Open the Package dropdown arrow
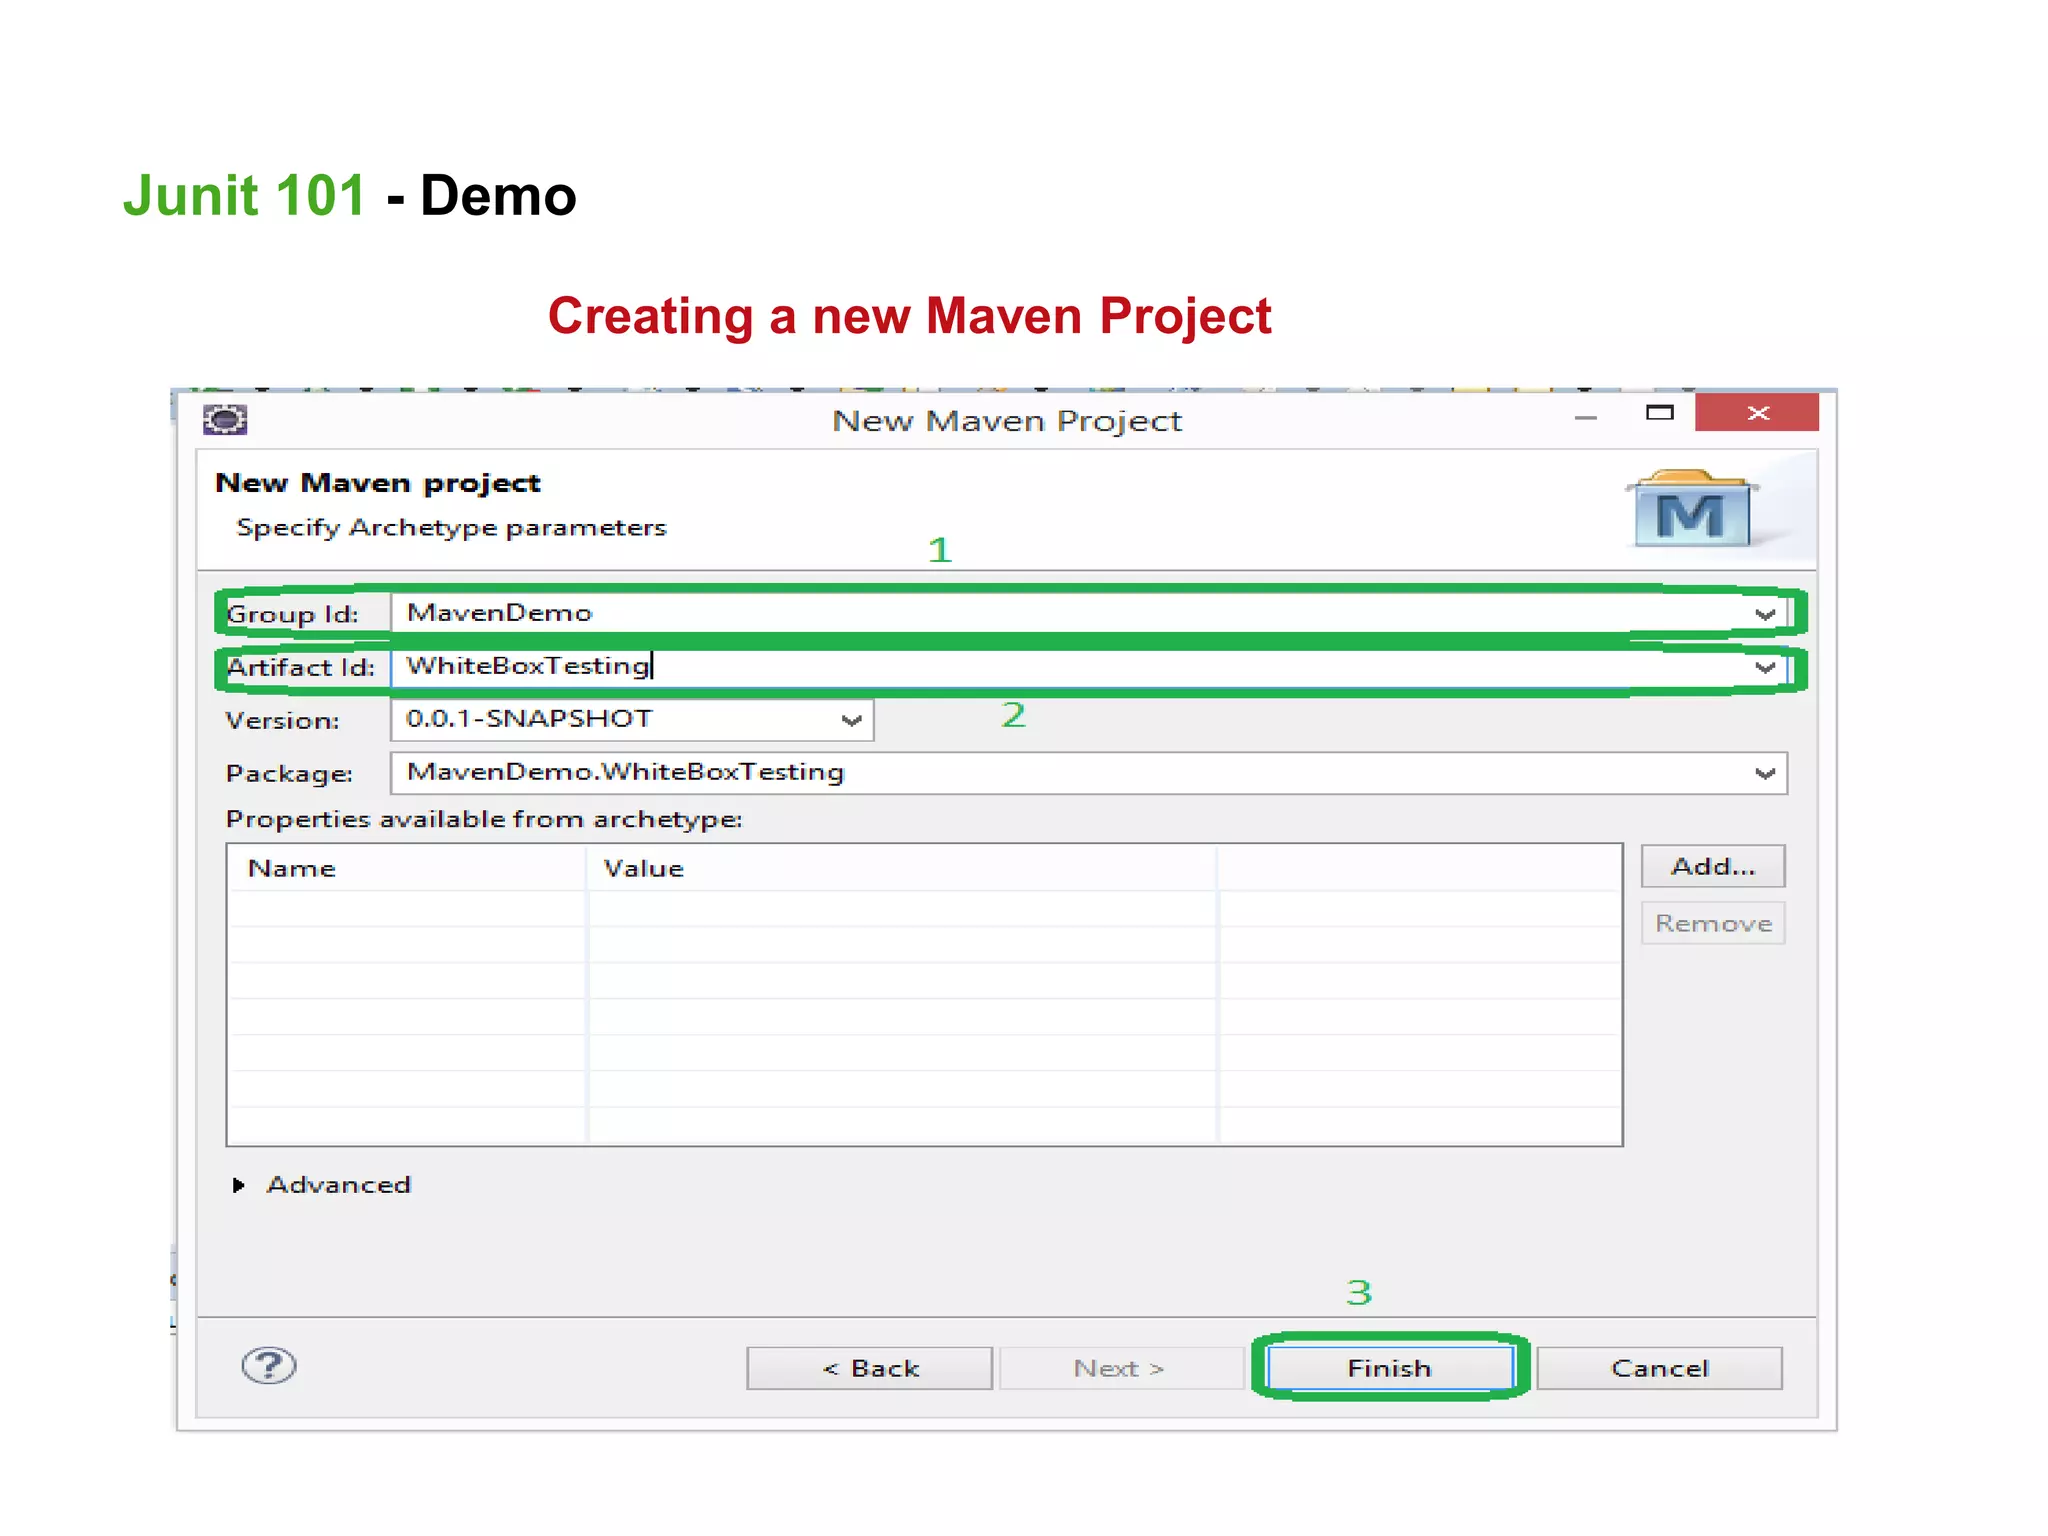The image size is (2048, 1536). pos(1765,773)
